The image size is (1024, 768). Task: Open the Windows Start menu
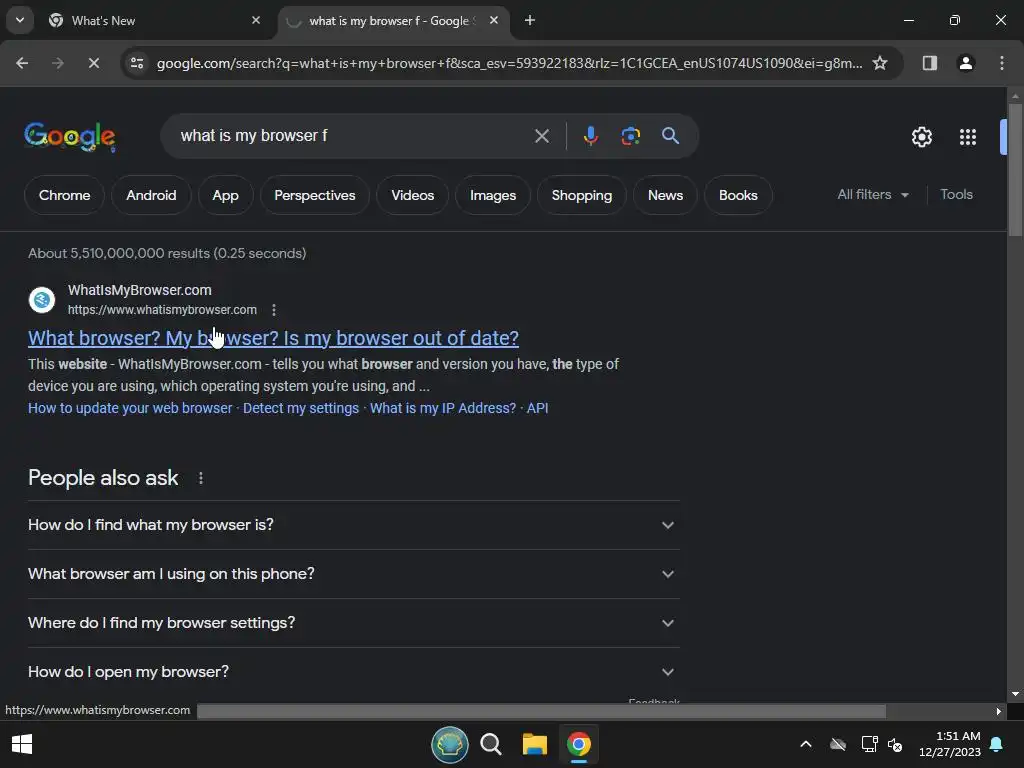22,744
